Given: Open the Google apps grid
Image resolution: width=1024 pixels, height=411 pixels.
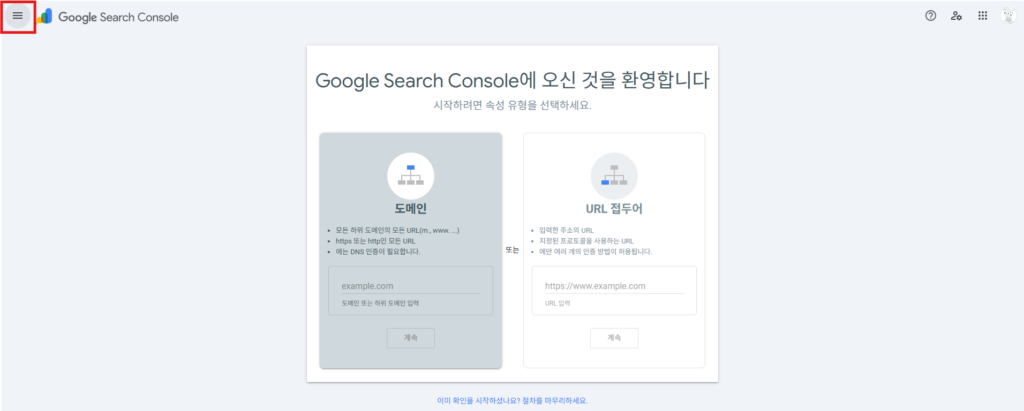Looking at the screenshot, I should coord(982,16).
